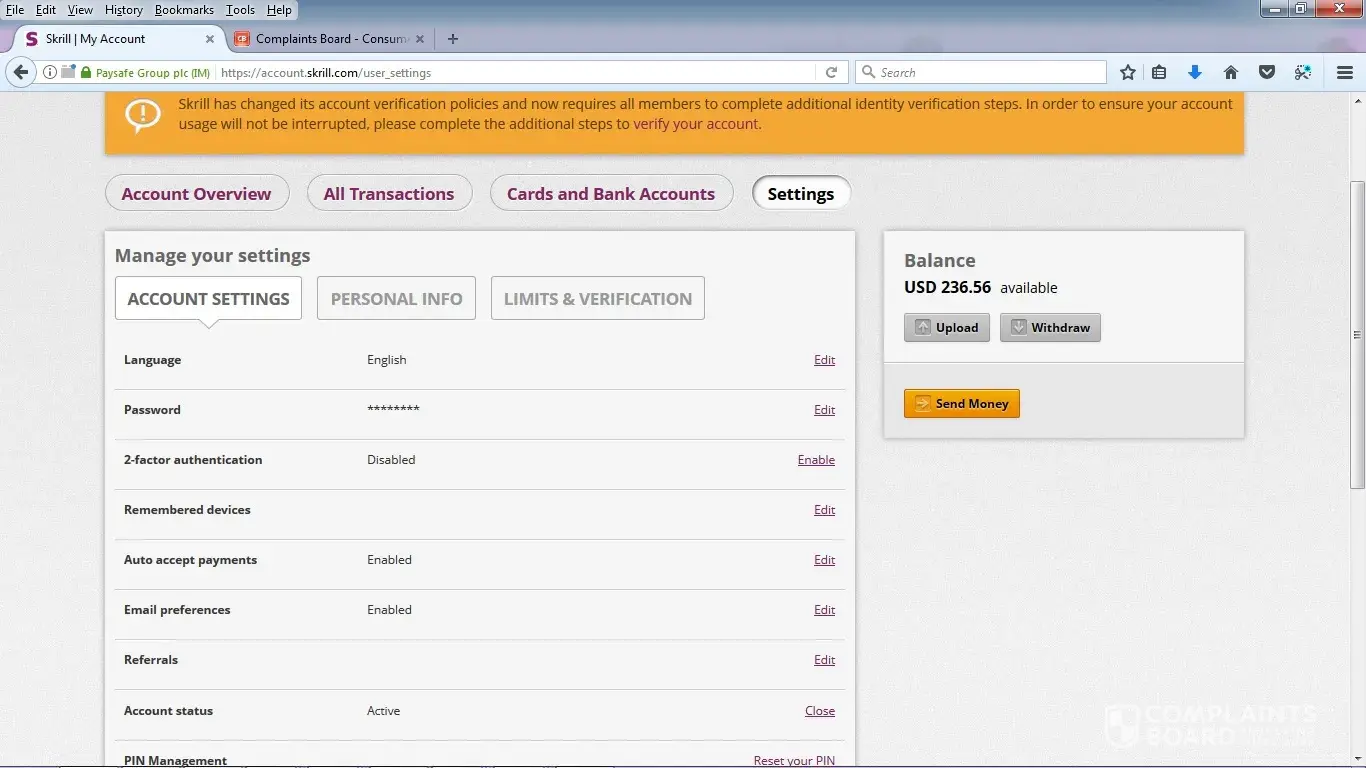Show the bookmarks list icon
The width and height of the screenshot is (1366, 768).
click(x=1159, y=72)
